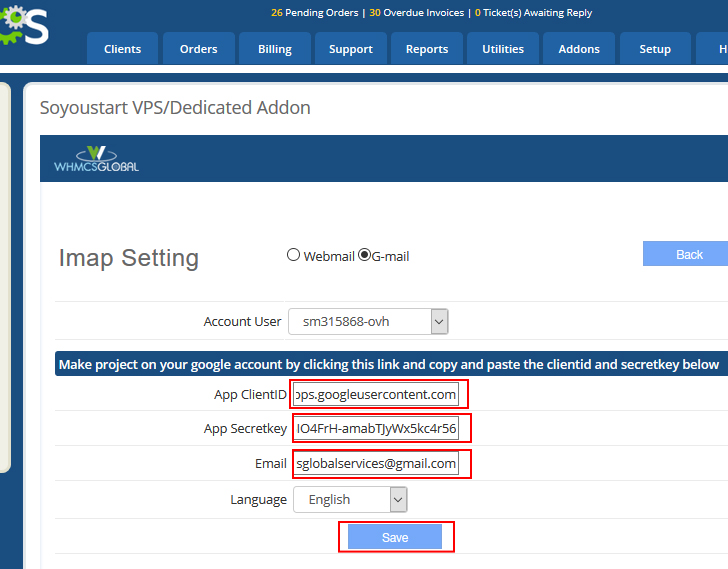The width and height of the screenshot is (728, 569).
Task: Click the Back button
Action: [689, 254]
